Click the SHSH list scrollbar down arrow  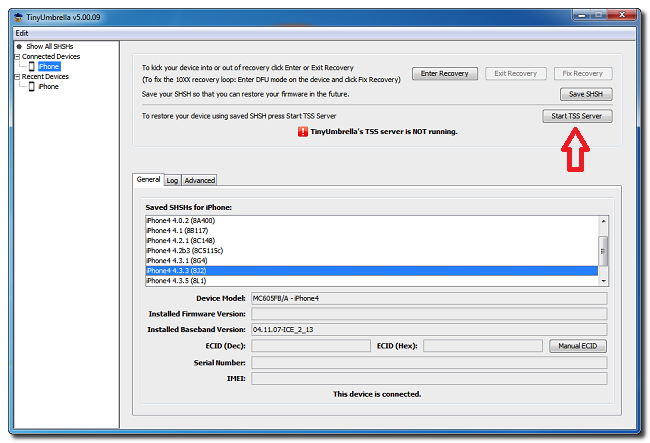[602, 281]
